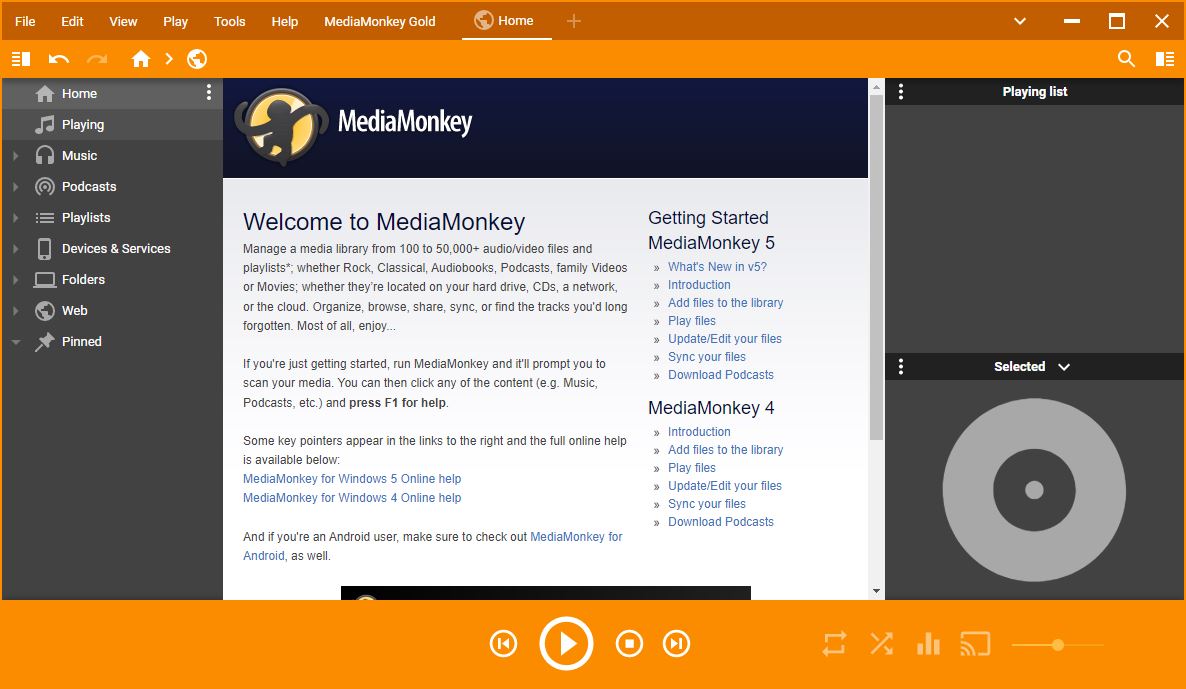
Task: Adjust the volume slider handle
Action: [x=1057, y=645]
